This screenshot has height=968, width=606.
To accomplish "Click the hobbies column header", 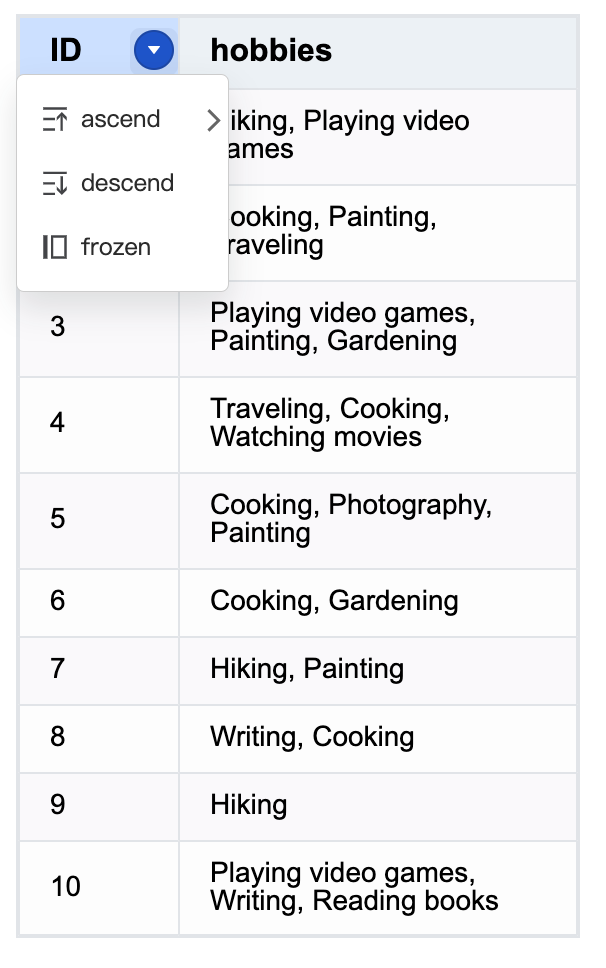I will pyautogui.click(x=378, y=52).
